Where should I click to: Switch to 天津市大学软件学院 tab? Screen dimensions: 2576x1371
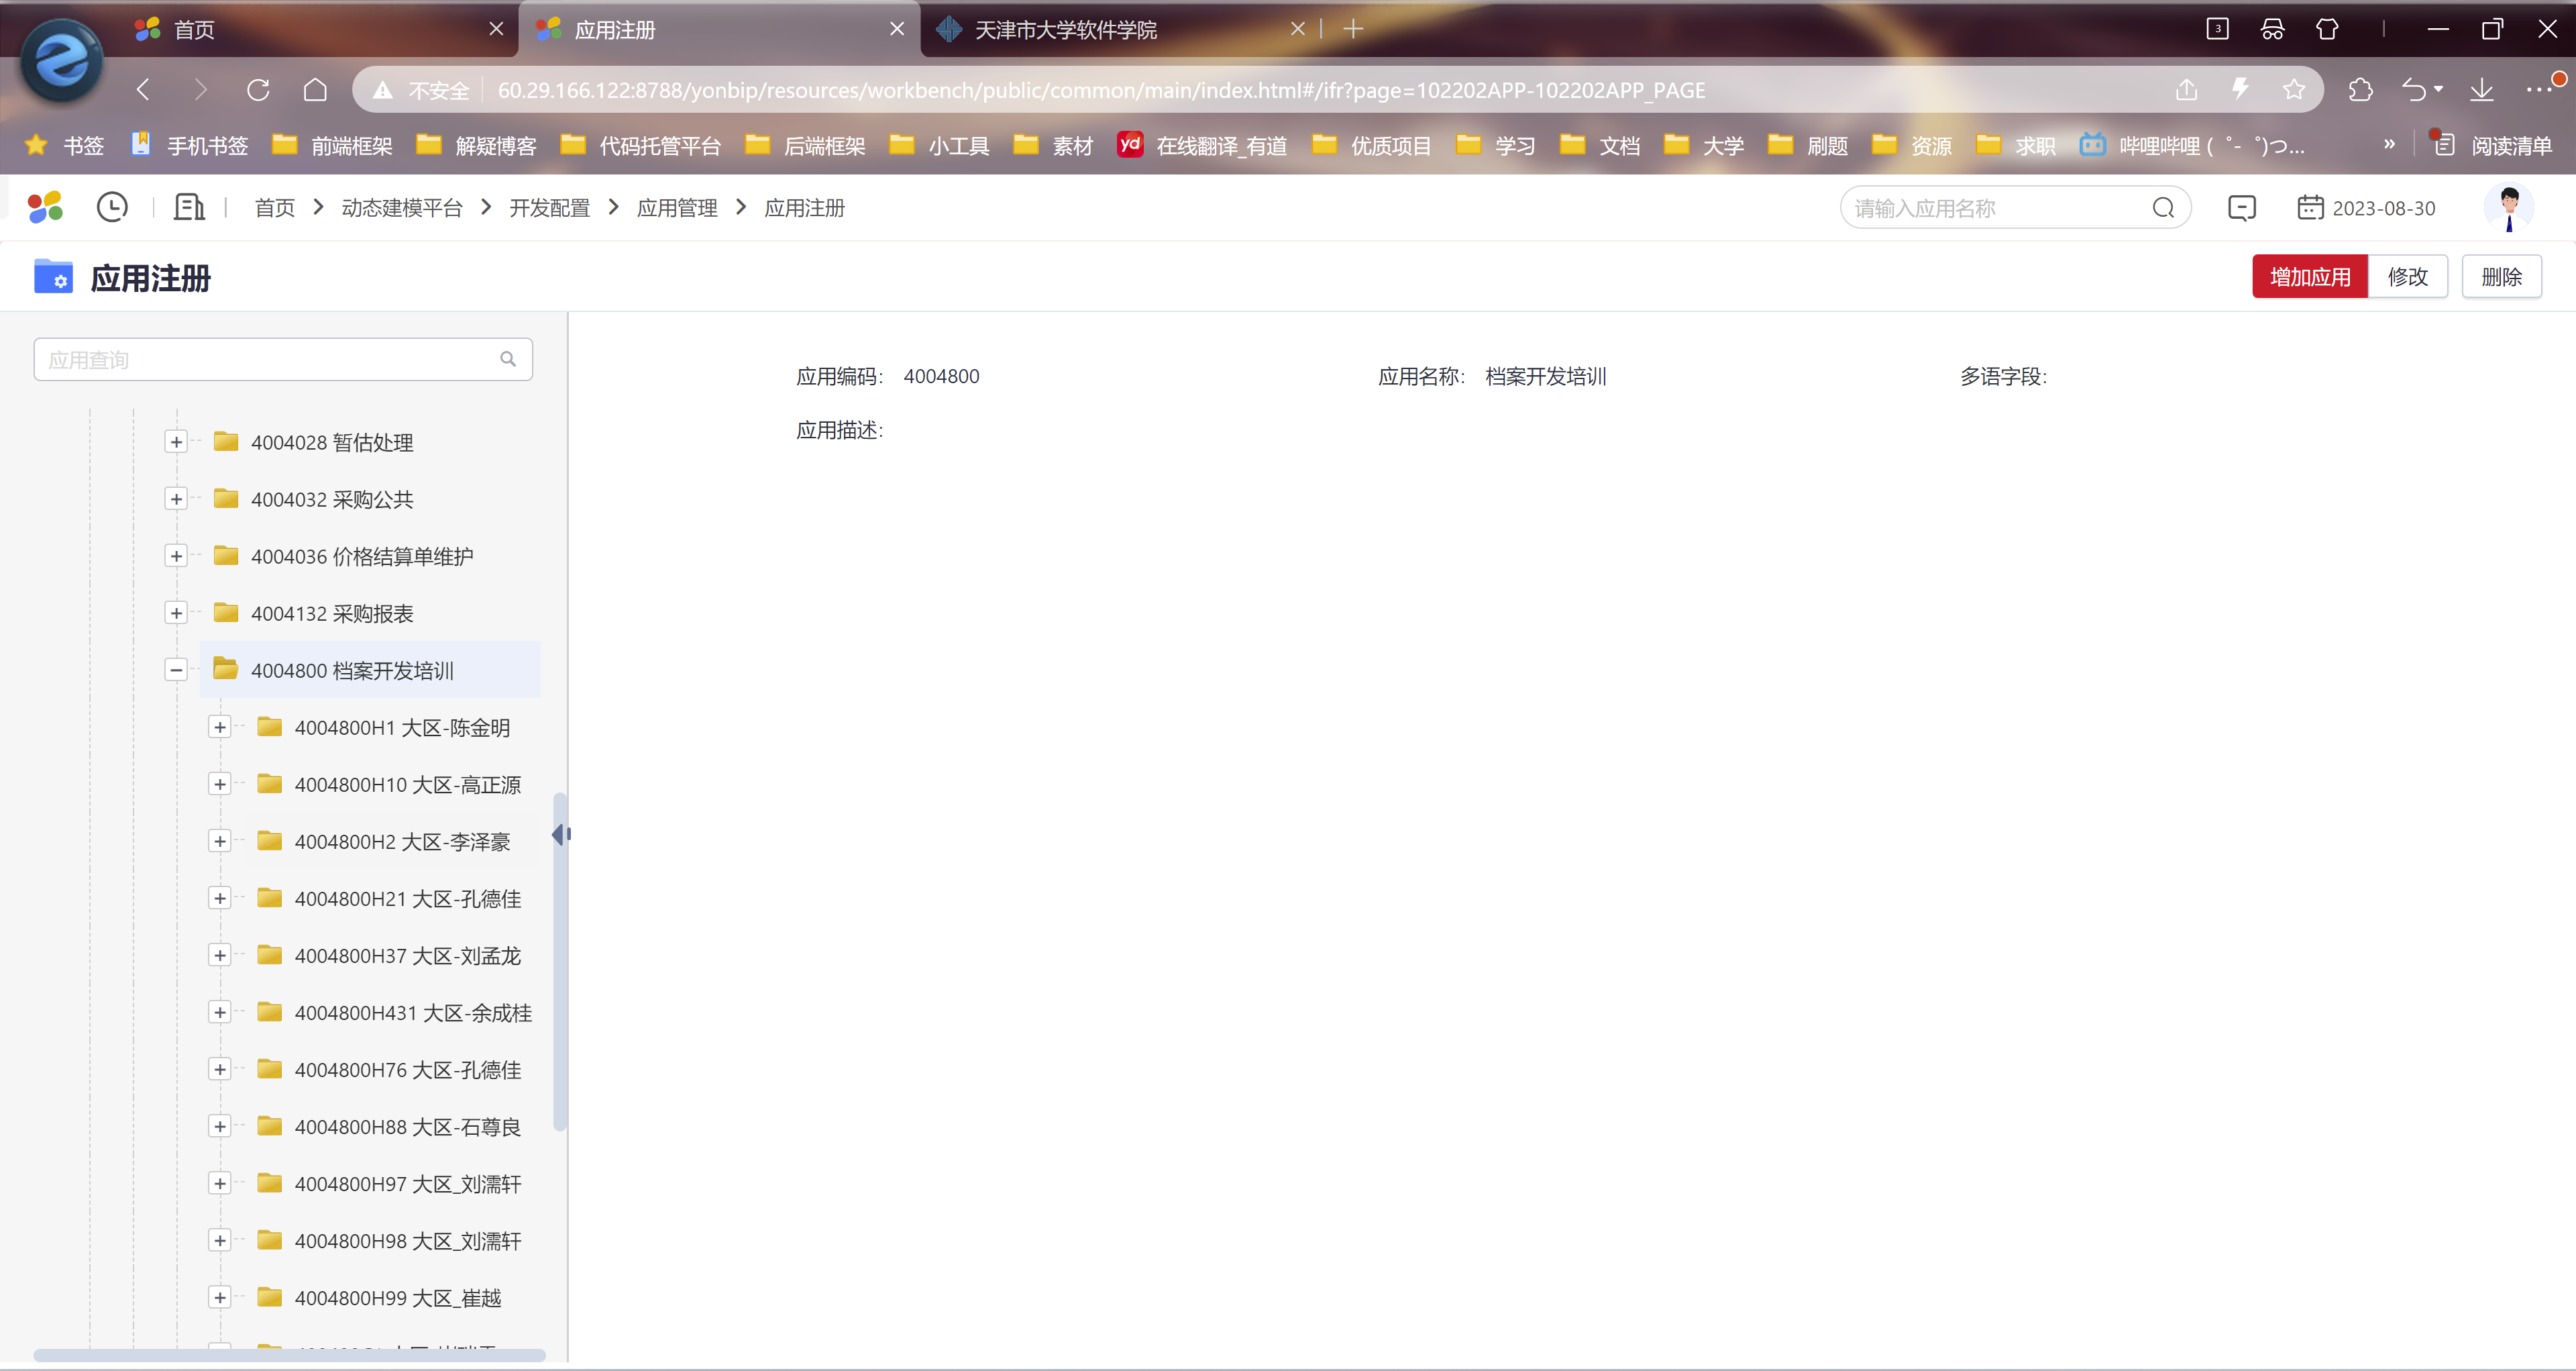pyautogui.click(x=1065, y=30)
